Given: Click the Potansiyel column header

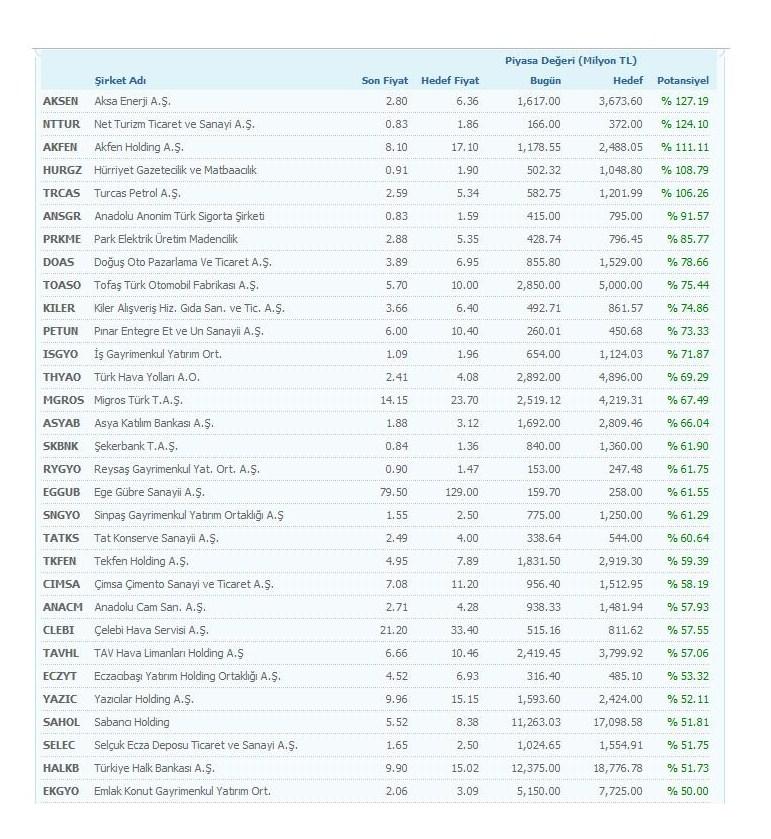Looking at the screenshot, I should pyautogui.click(x=683, y=81).
